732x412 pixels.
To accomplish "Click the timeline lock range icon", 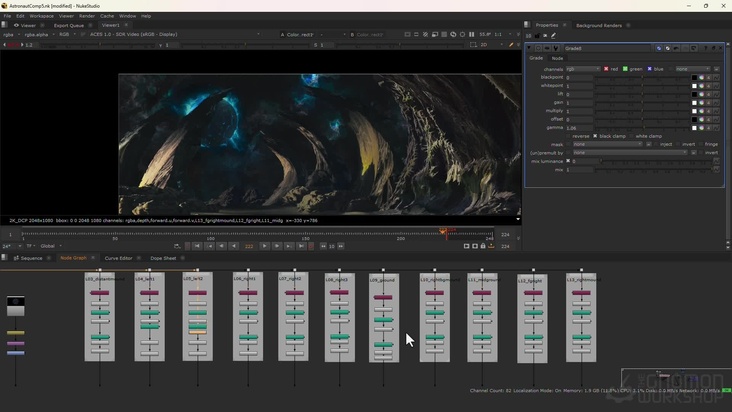I will (x=483, y=246).
